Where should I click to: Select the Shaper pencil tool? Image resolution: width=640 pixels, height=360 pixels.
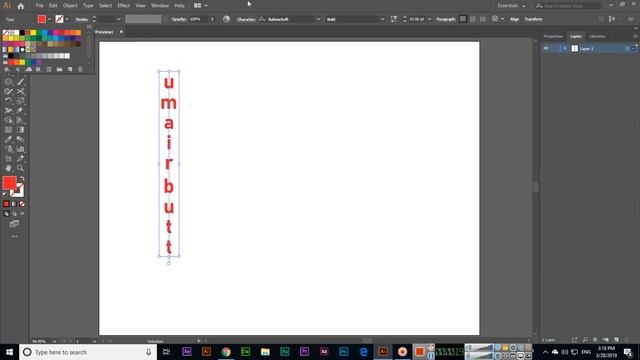pos(8,91)
